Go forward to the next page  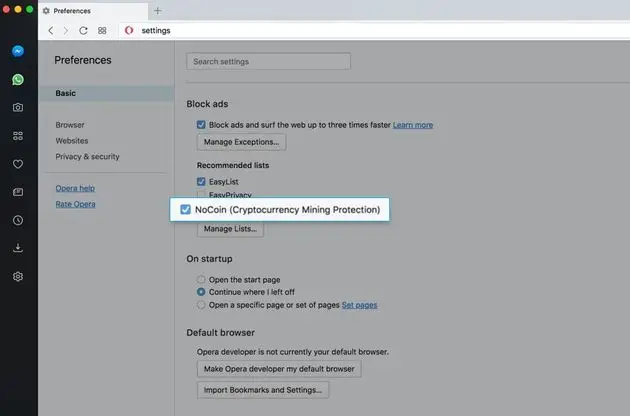tap(66, 31)
